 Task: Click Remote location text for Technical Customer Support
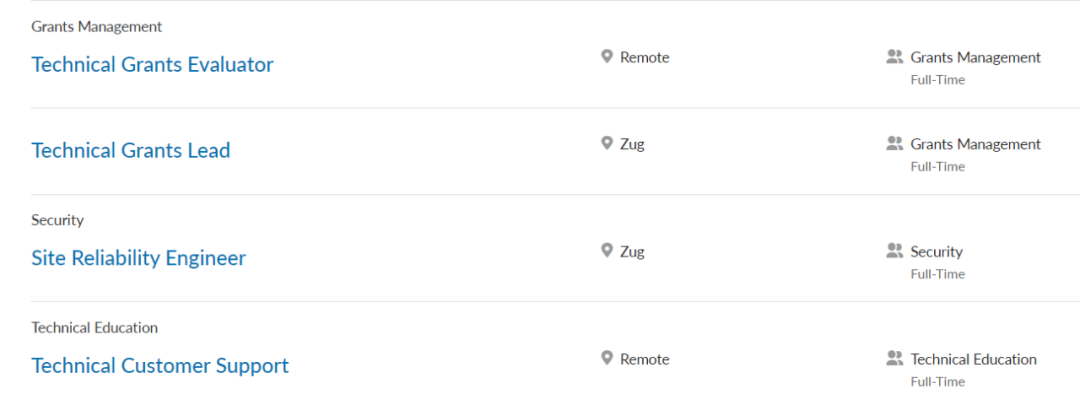point(645,359)
